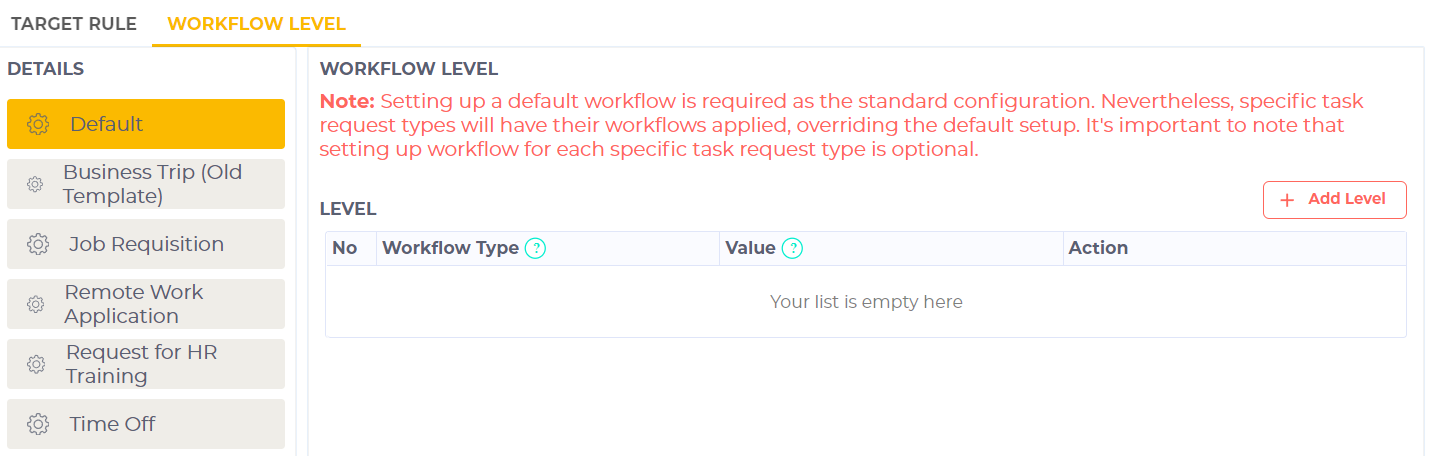Click the plus icon in Add Level
This screenshot has height=456, width=1430.
pos(1288,199)
